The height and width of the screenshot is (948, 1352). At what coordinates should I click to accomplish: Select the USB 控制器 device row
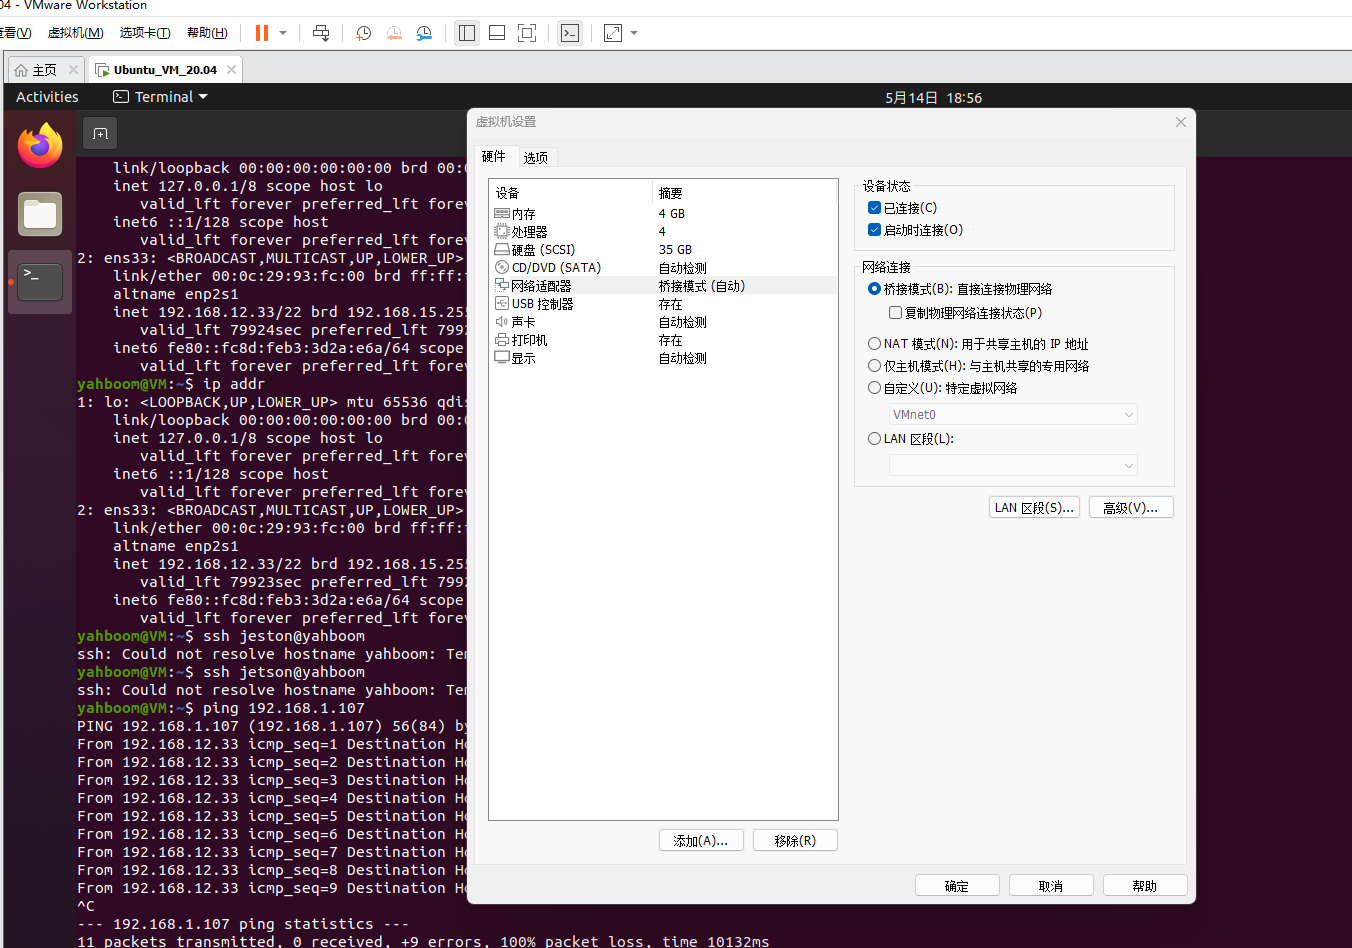coord(663,304)
